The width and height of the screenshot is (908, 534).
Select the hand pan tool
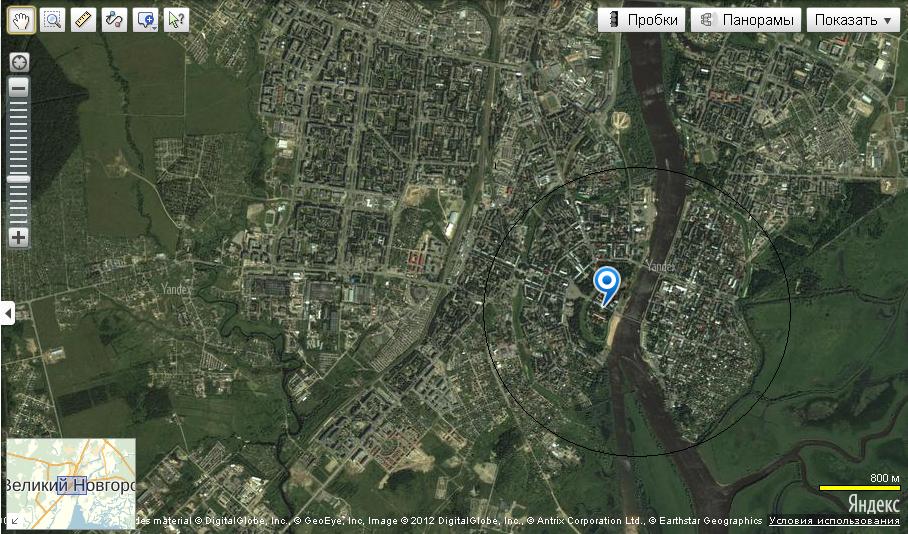[21, 20]
